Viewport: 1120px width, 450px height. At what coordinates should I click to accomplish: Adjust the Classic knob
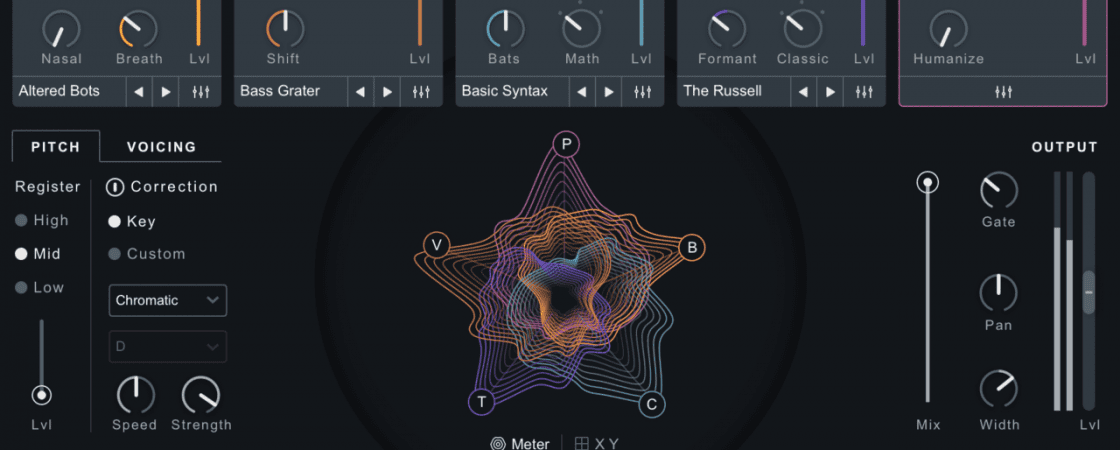tap(803, 29)
